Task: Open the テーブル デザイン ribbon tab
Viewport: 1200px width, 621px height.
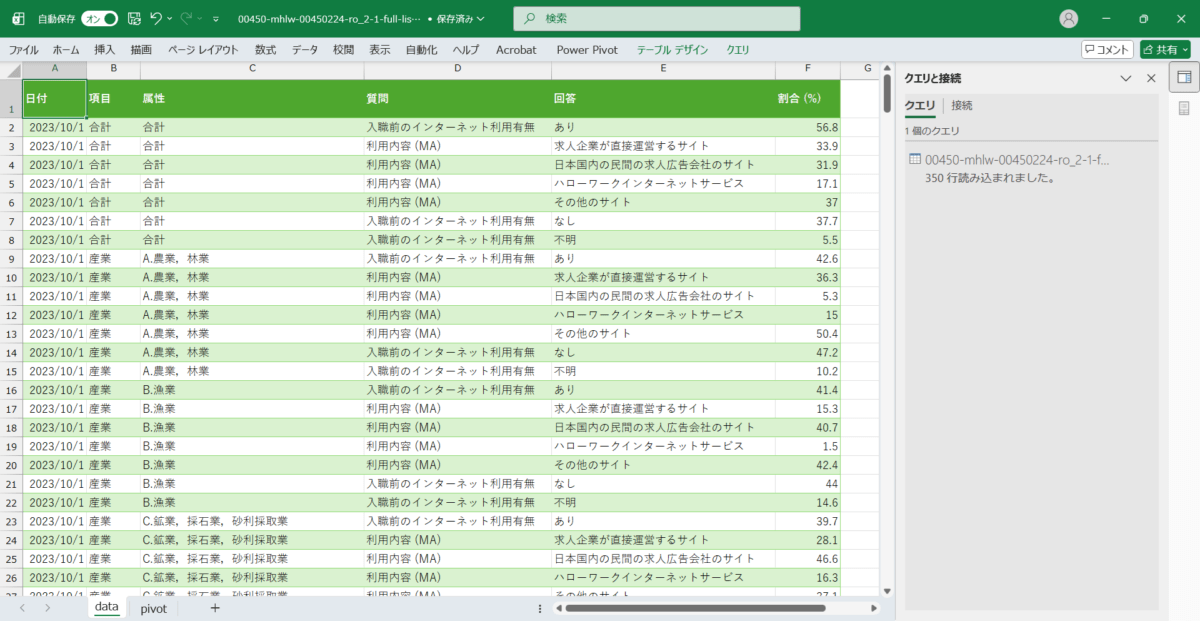Action: pyautogui.click(x=672, y=49)
